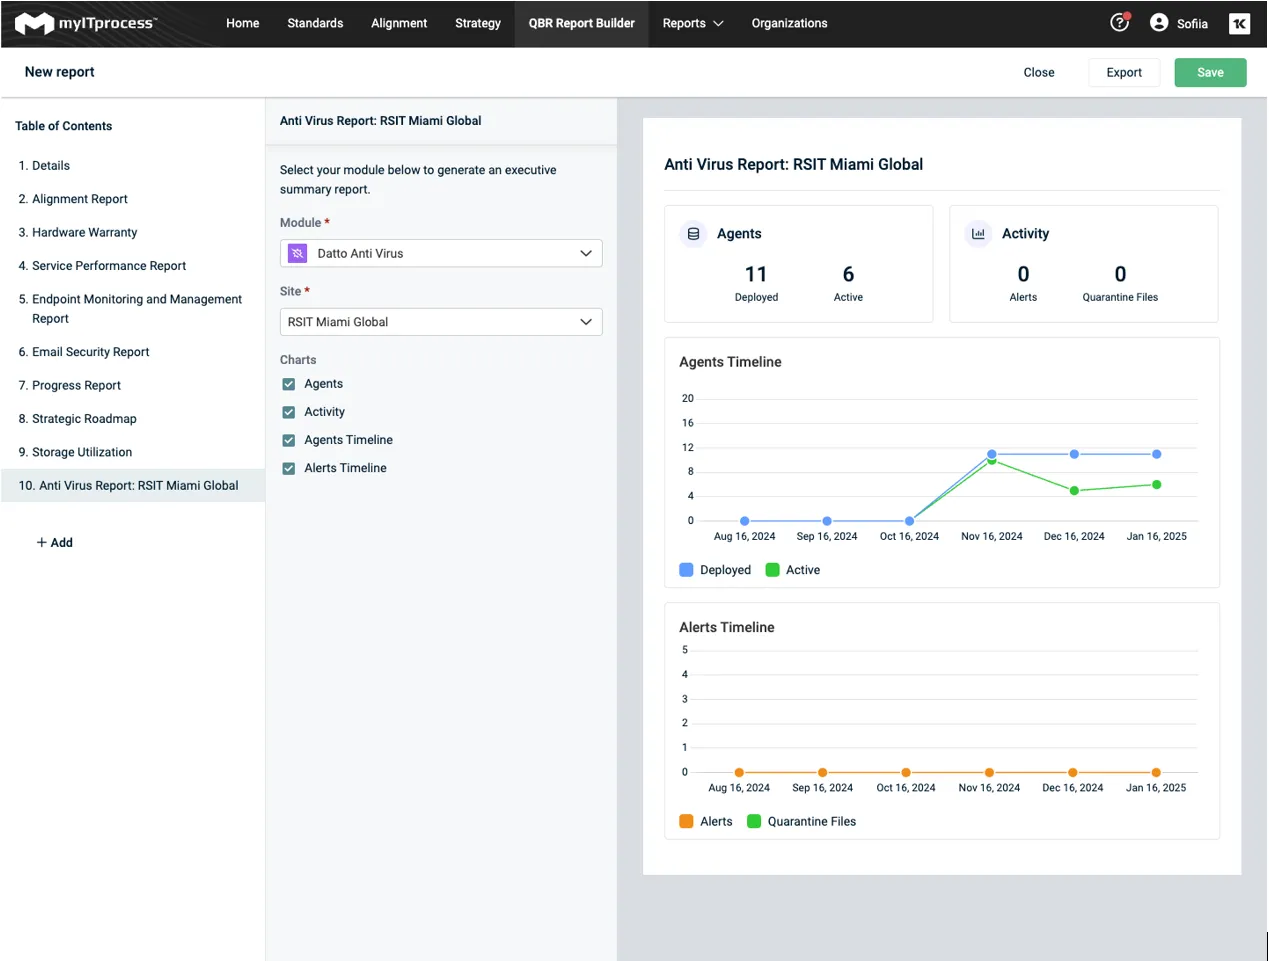Expand the Reports menu dropdown
Viewport: 1269px width, 961px height.
[x=692, y=24]
